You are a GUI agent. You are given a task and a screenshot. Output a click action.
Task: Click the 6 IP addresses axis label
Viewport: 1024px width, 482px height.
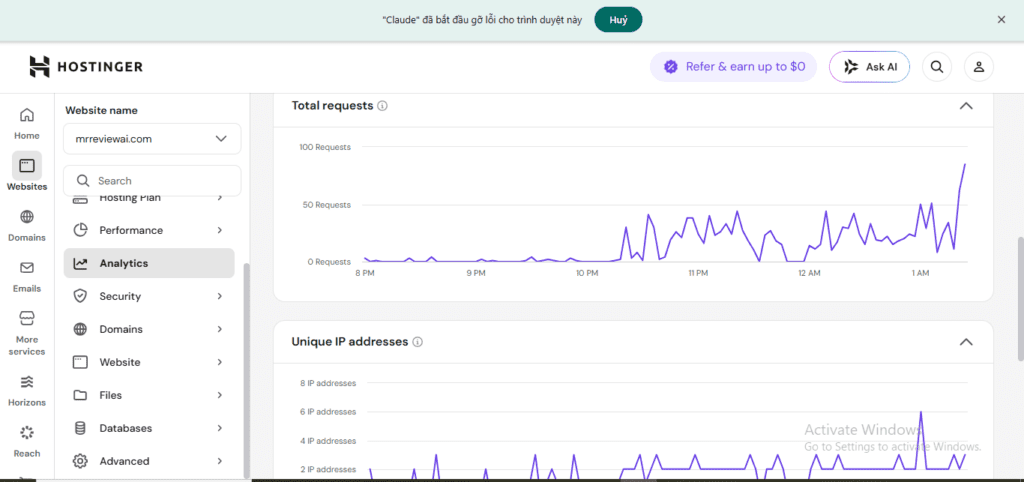(328, 411)
